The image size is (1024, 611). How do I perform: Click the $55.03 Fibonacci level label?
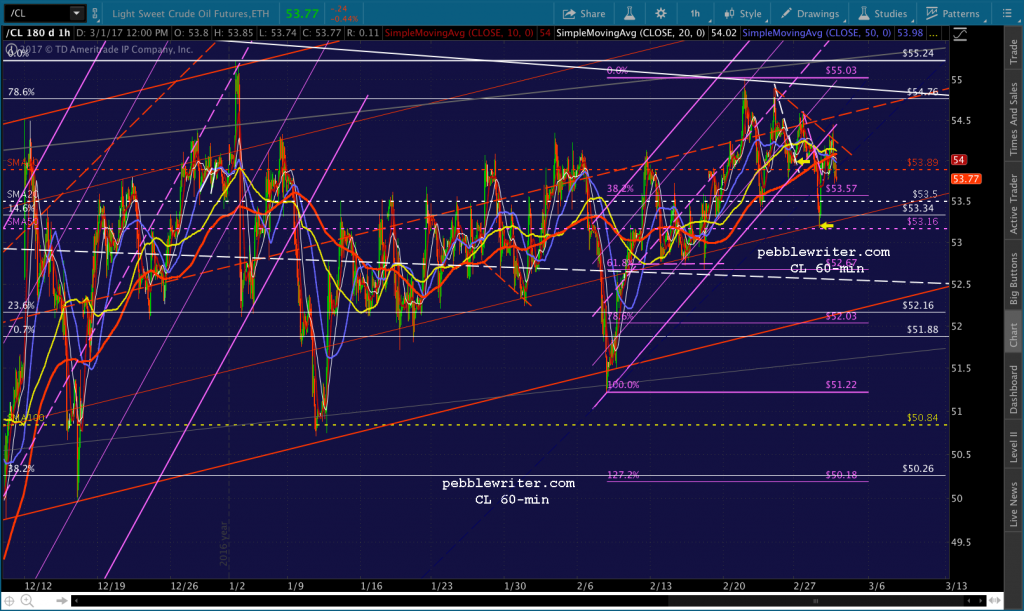click(841, 70)
